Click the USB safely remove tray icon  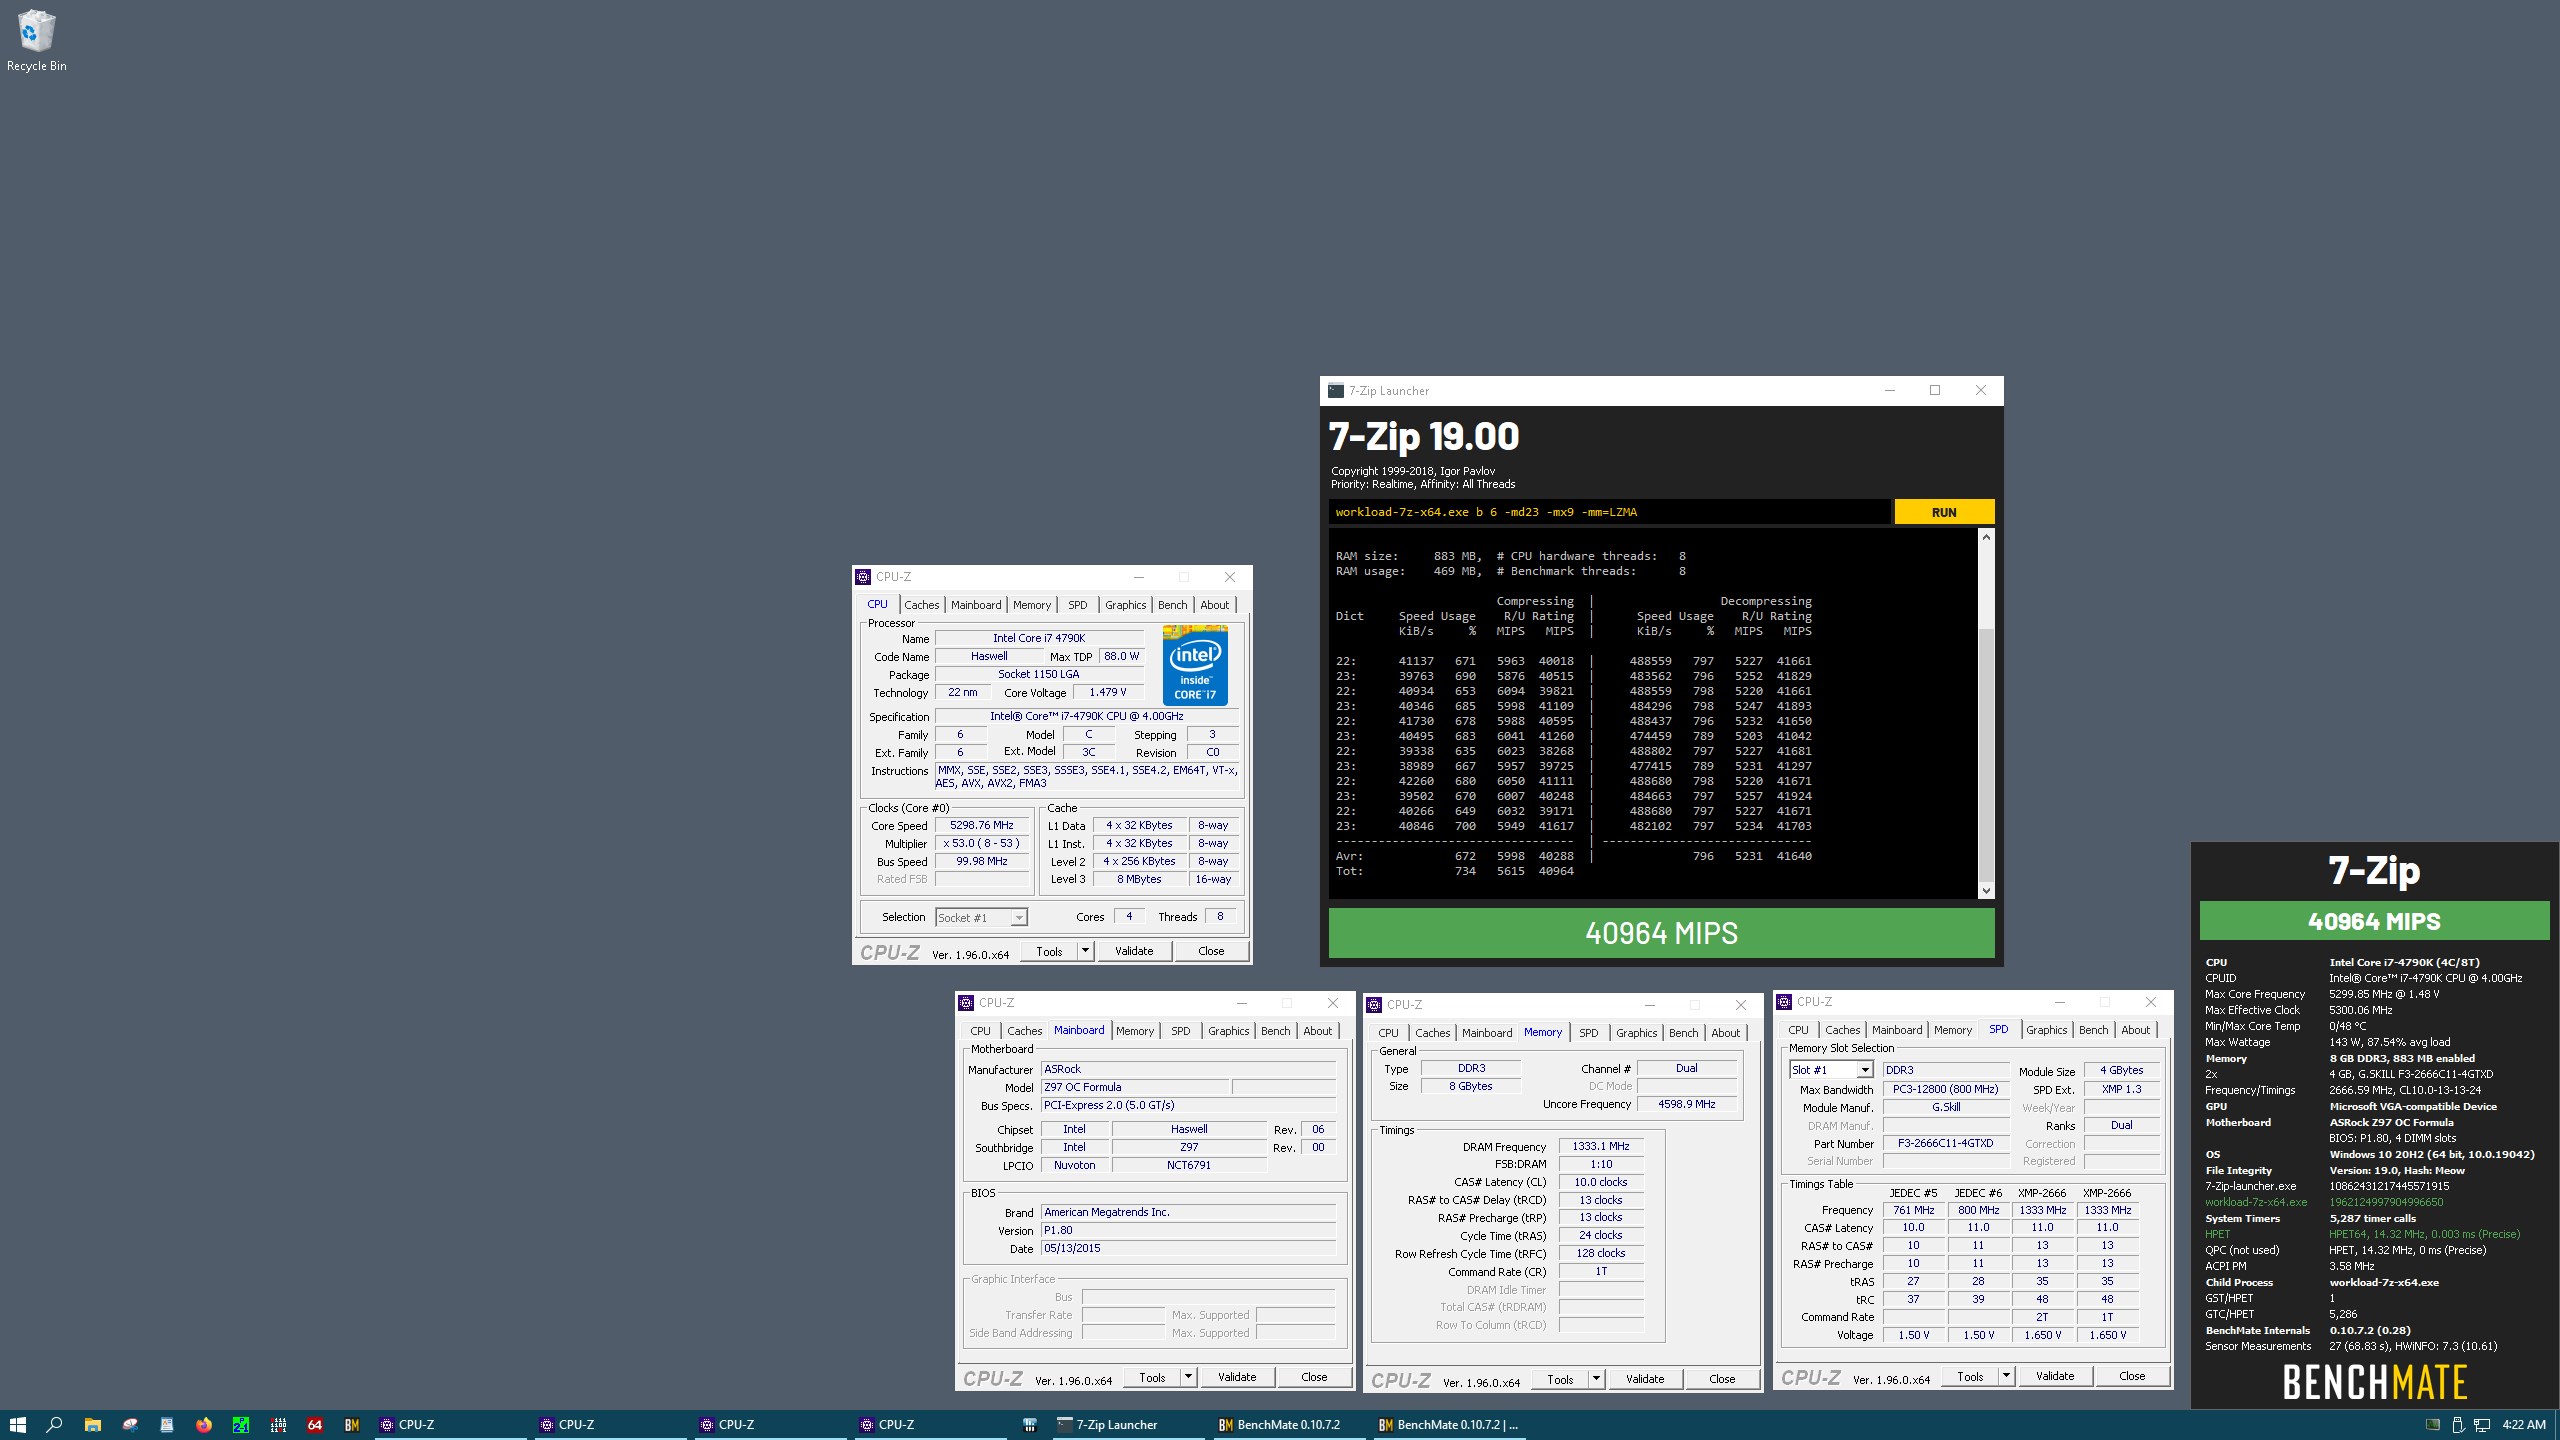(2458, 1425)
